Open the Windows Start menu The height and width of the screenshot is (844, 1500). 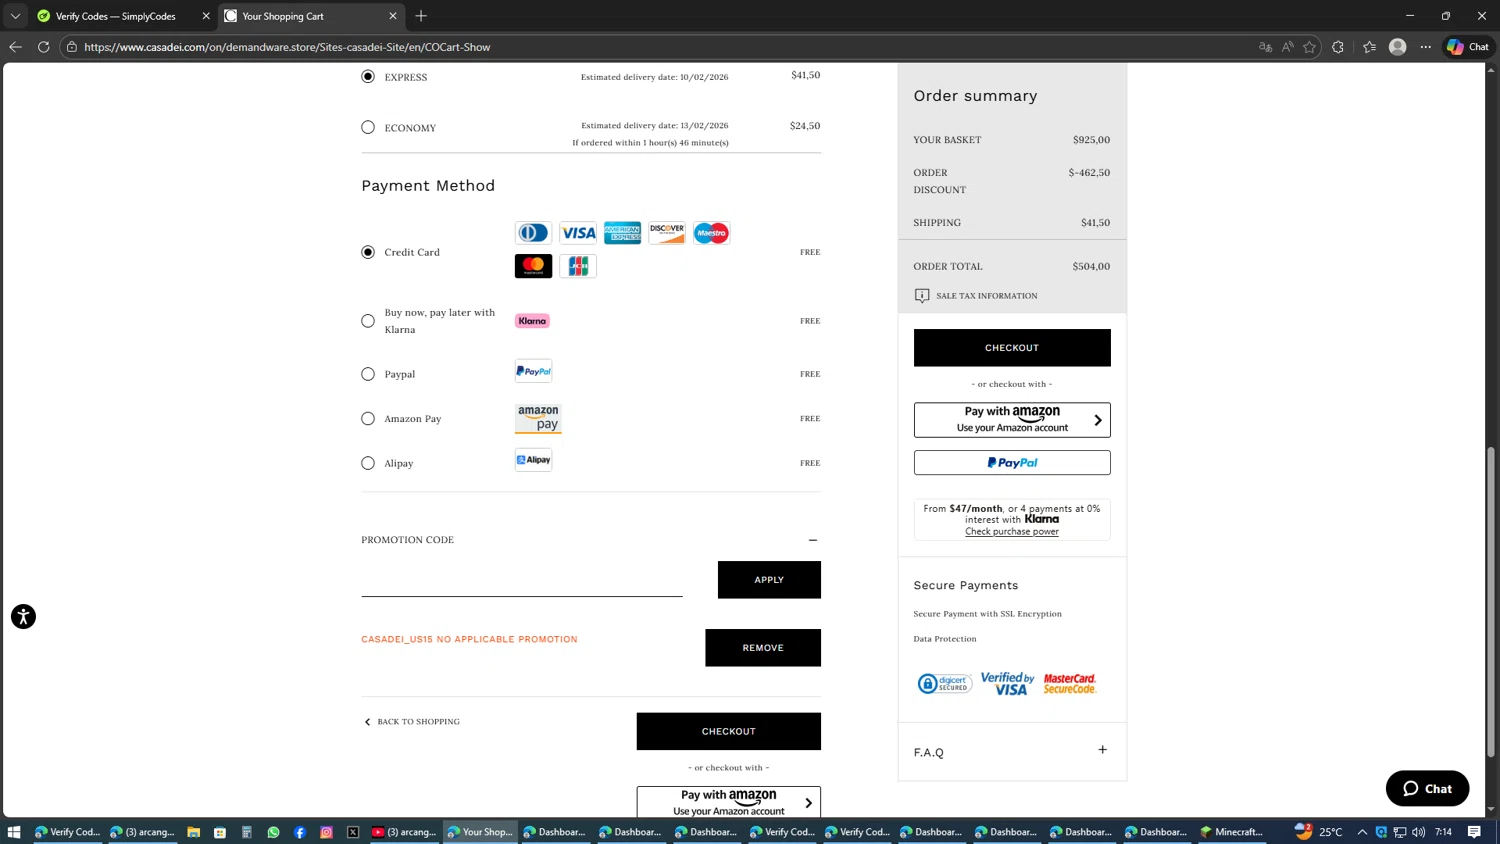click(14, 832)
